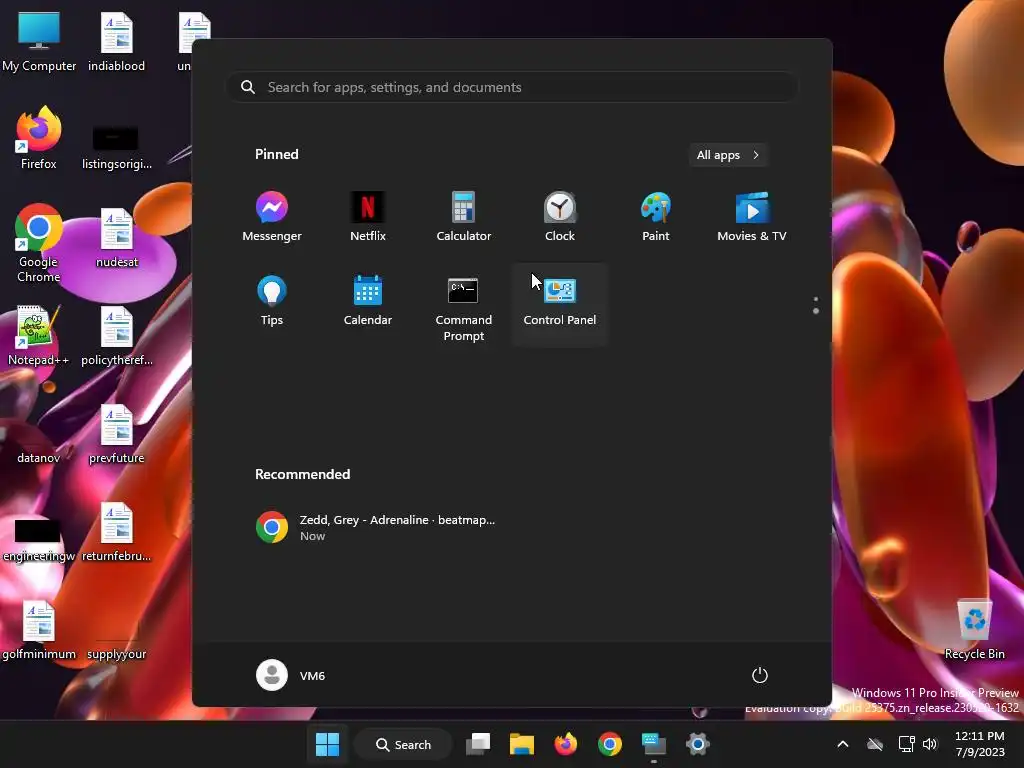This screenshot has width=1024, height=768.
Task: Select returnfebru... desktop file
Action: 116,531
